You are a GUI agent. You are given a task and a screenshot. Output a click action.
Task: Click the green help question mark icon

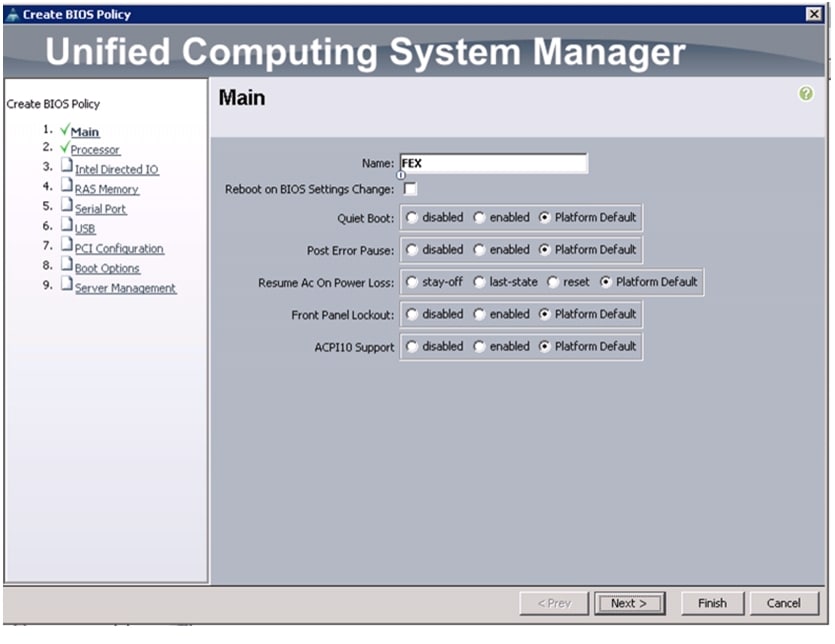[806, 94]
